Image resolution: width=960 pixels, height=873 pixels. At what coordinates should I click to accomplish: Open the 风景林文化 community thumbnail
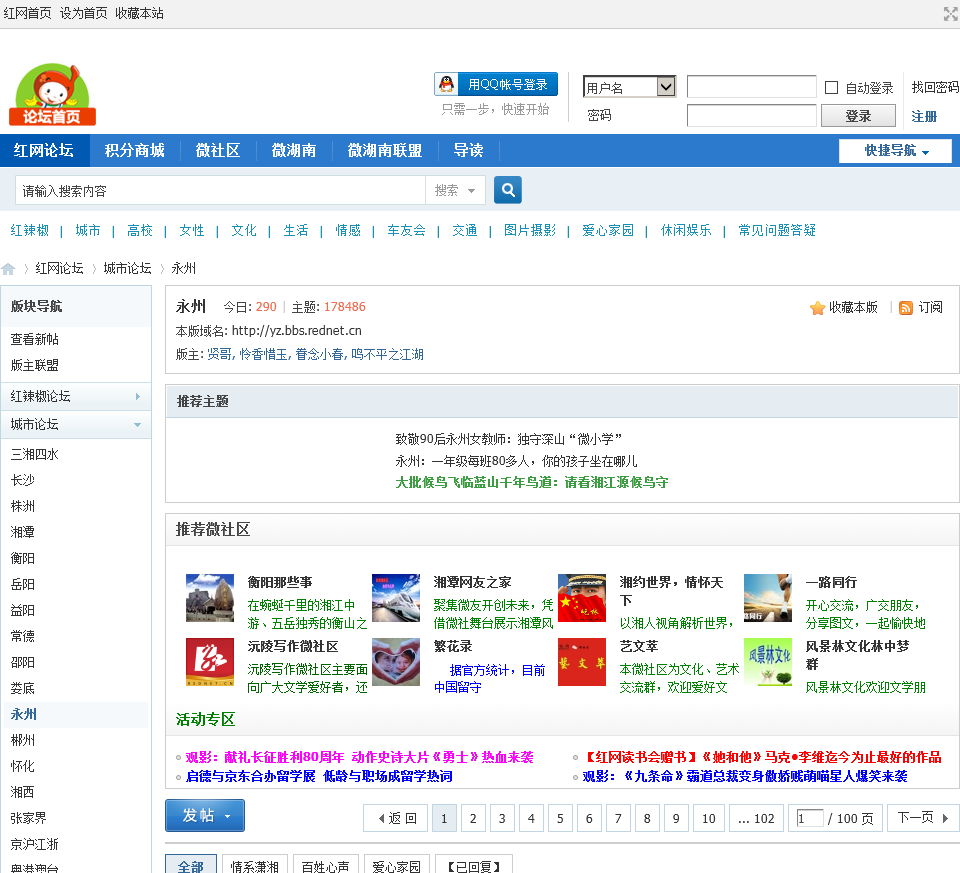tap(767, 662)
